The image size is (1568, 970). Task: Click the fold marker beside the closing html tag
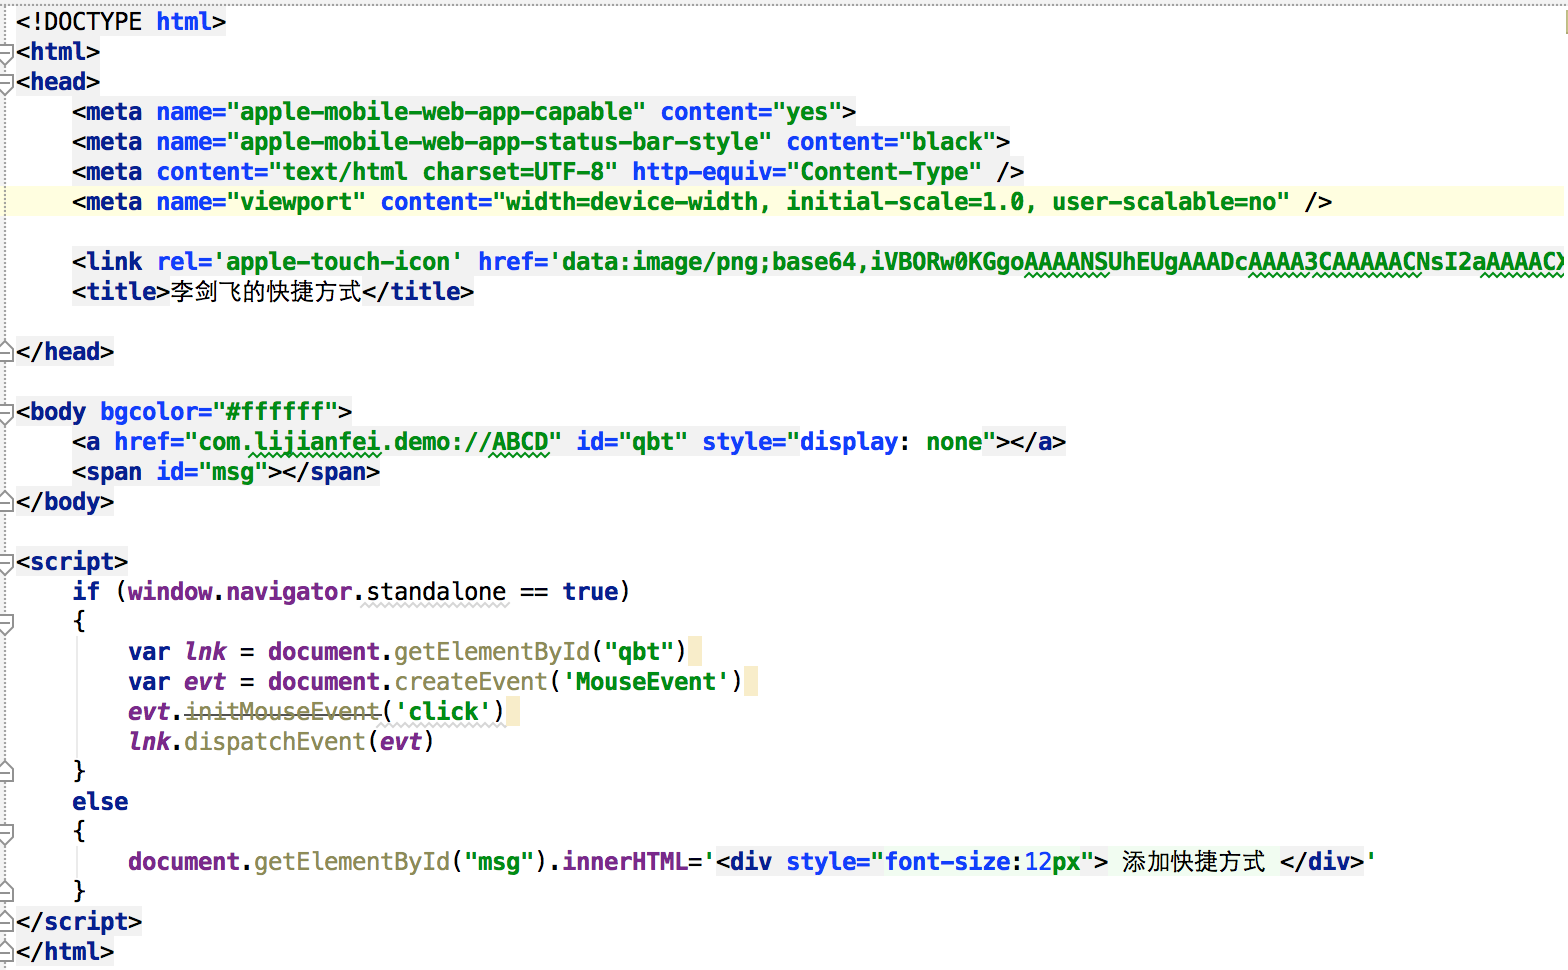tap(6, 951)
